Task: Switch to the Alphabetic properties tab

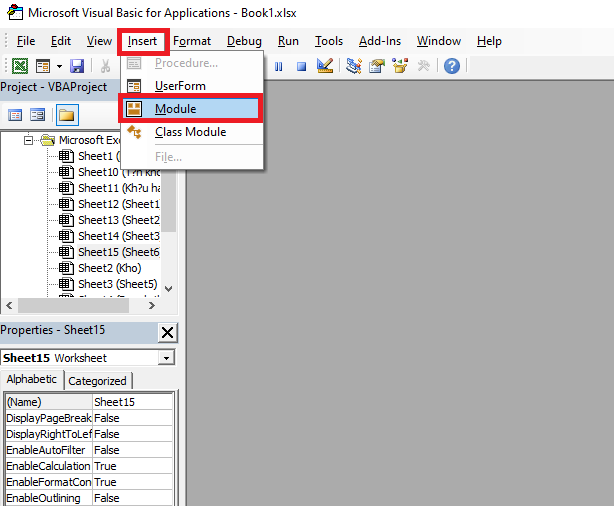Action: (x=32, y=379)
